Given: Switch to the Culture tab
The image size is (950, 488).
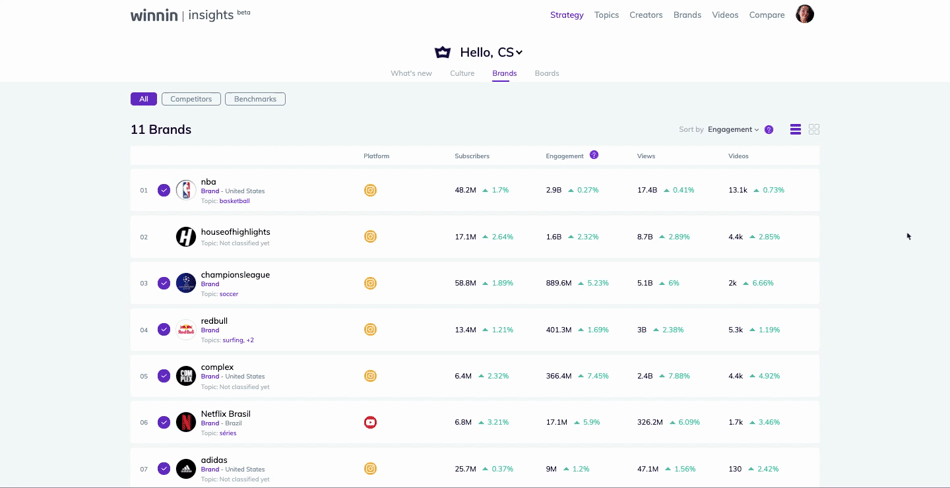Looking at the screenshot, I should [x=462, y=73].
